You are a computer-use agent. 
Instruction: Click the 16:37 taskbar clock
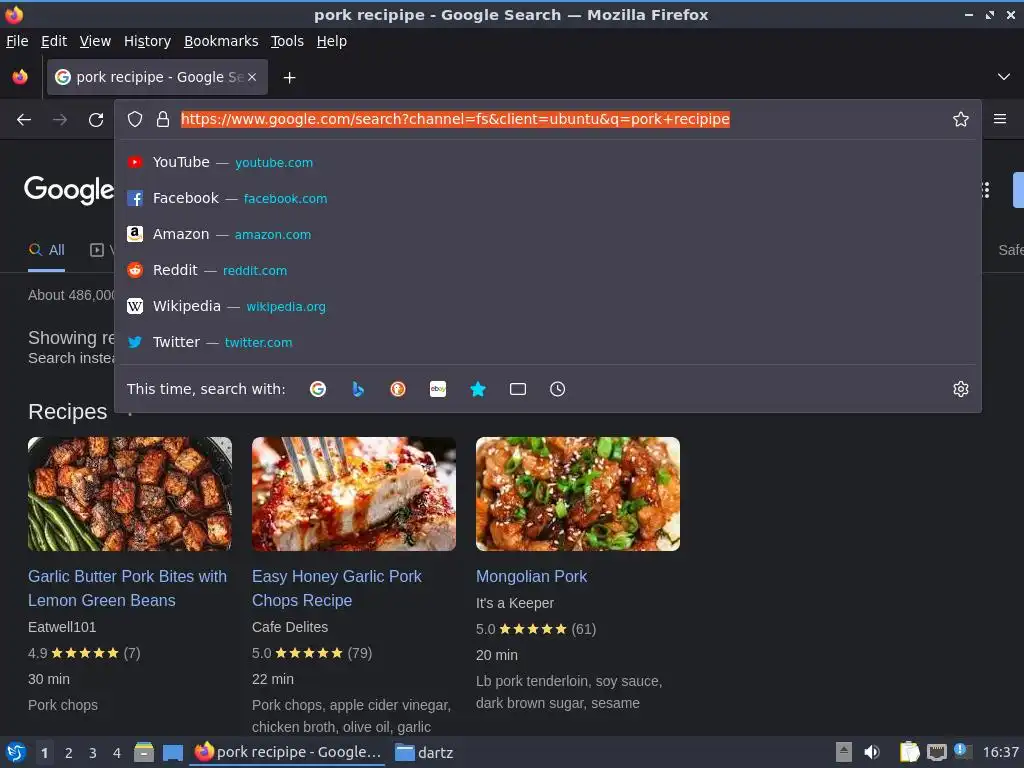tap(1000, 752)
